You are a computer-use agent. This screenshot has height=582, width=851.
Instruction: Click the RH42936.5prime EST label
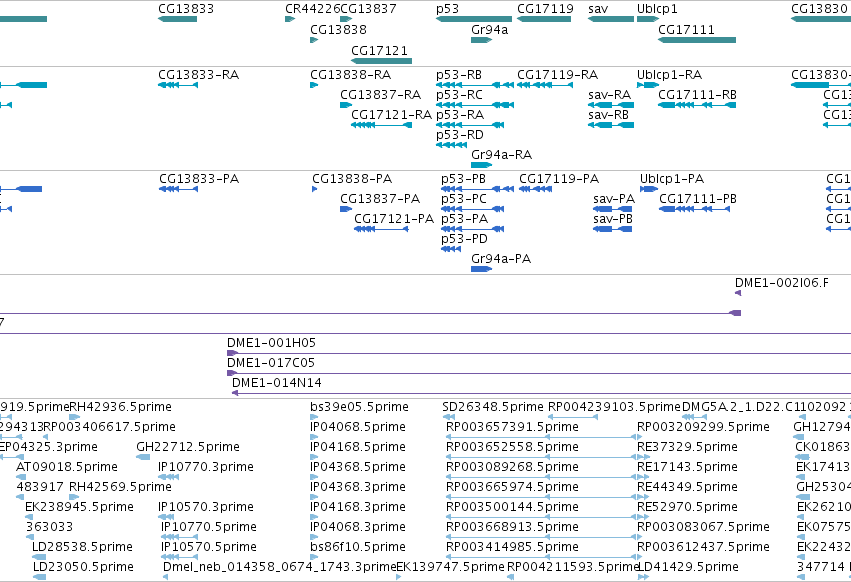(120, 407)
